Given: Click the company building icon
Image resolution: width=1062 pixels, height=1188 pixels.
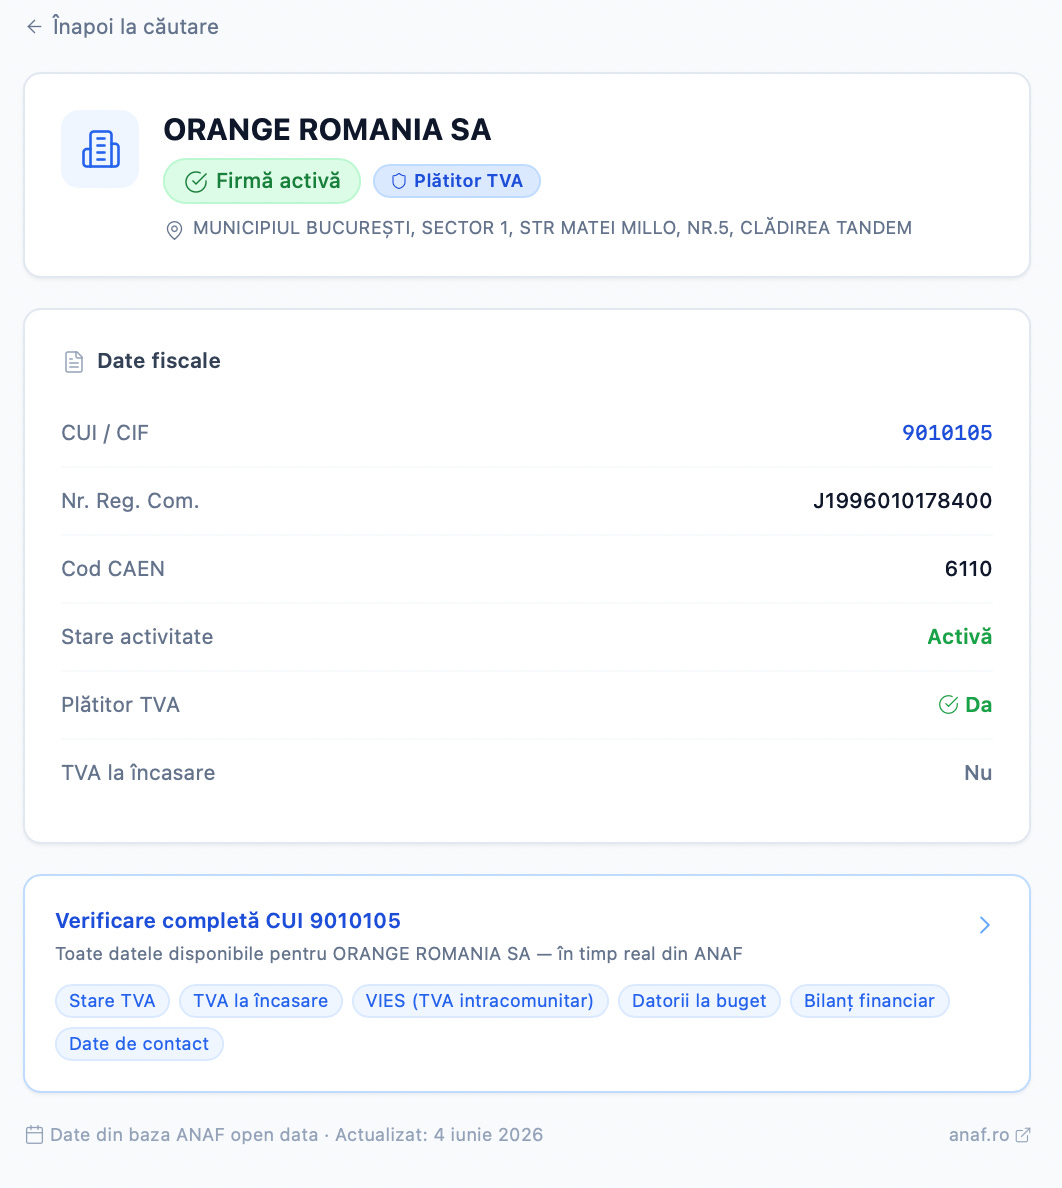Looking at the screenshot, I should click(x=101, y=149).
